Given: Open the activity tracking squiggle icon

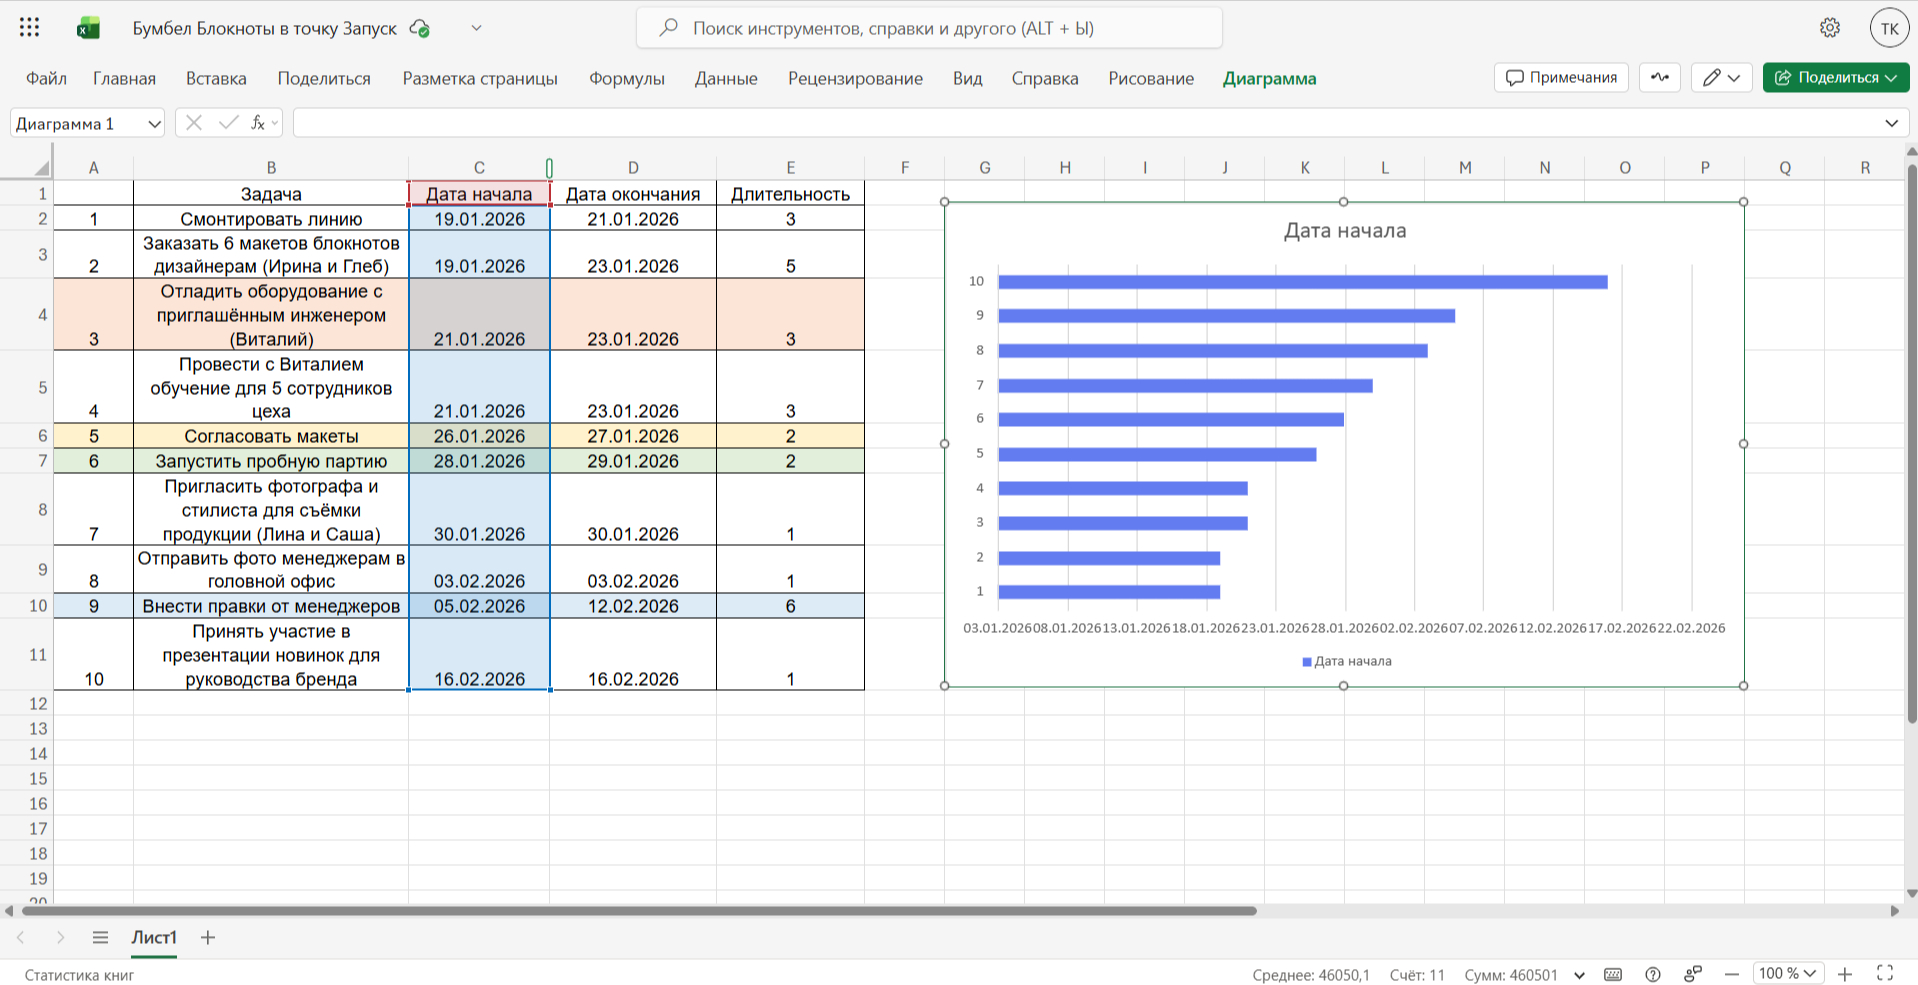Looking at the screenshot, I should (x=1659, y=78).
